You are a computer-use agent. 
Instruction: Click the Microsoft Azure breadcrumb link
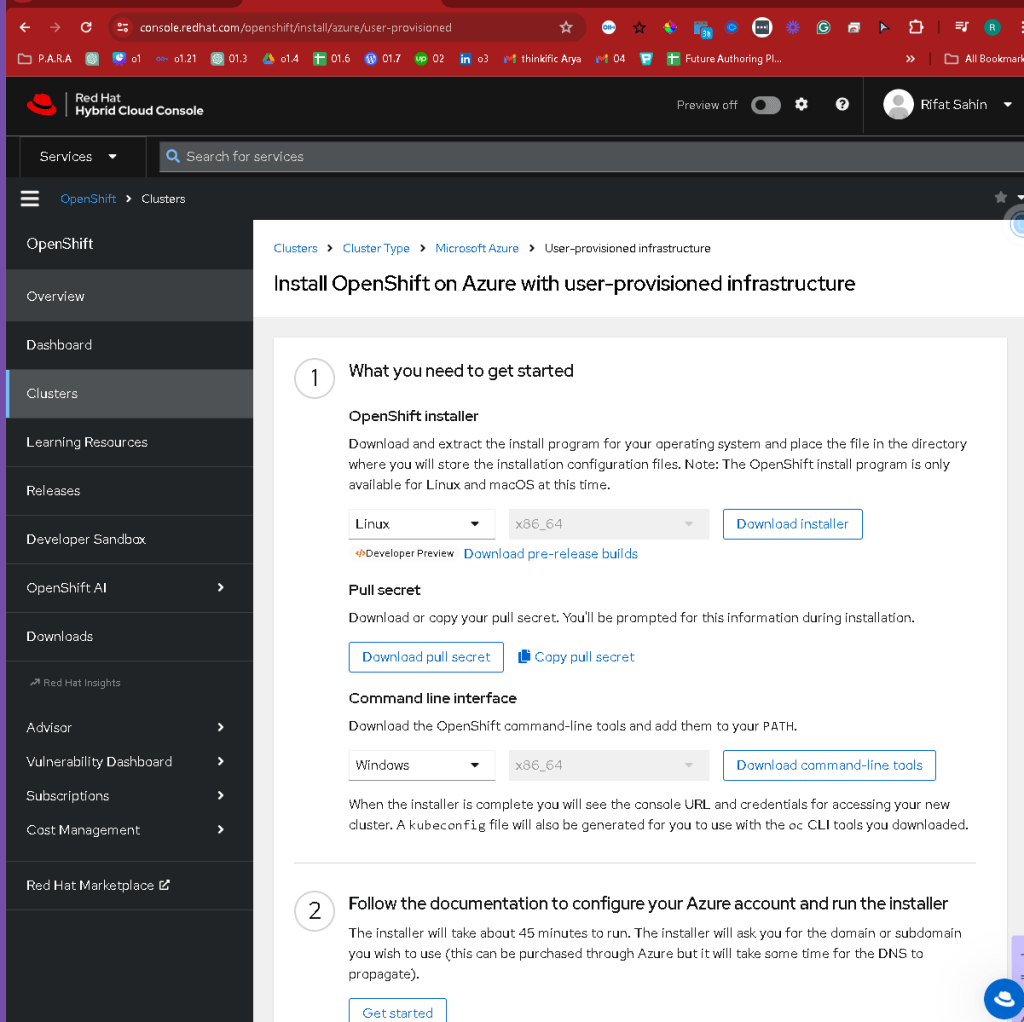[x=477, y=248]
